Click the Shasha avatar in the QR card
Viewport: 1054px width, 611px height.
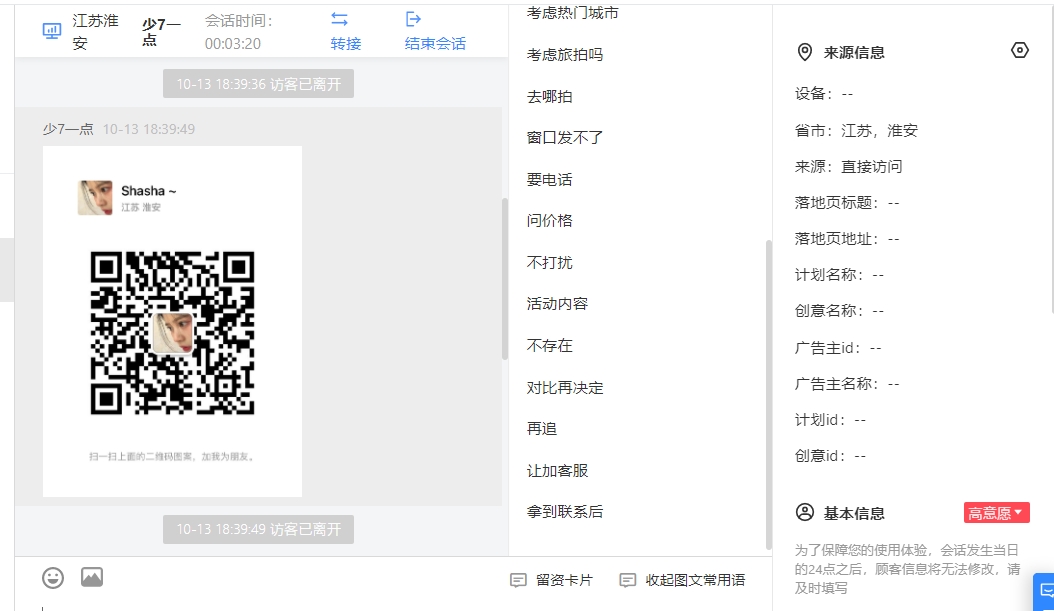(95, 198)
